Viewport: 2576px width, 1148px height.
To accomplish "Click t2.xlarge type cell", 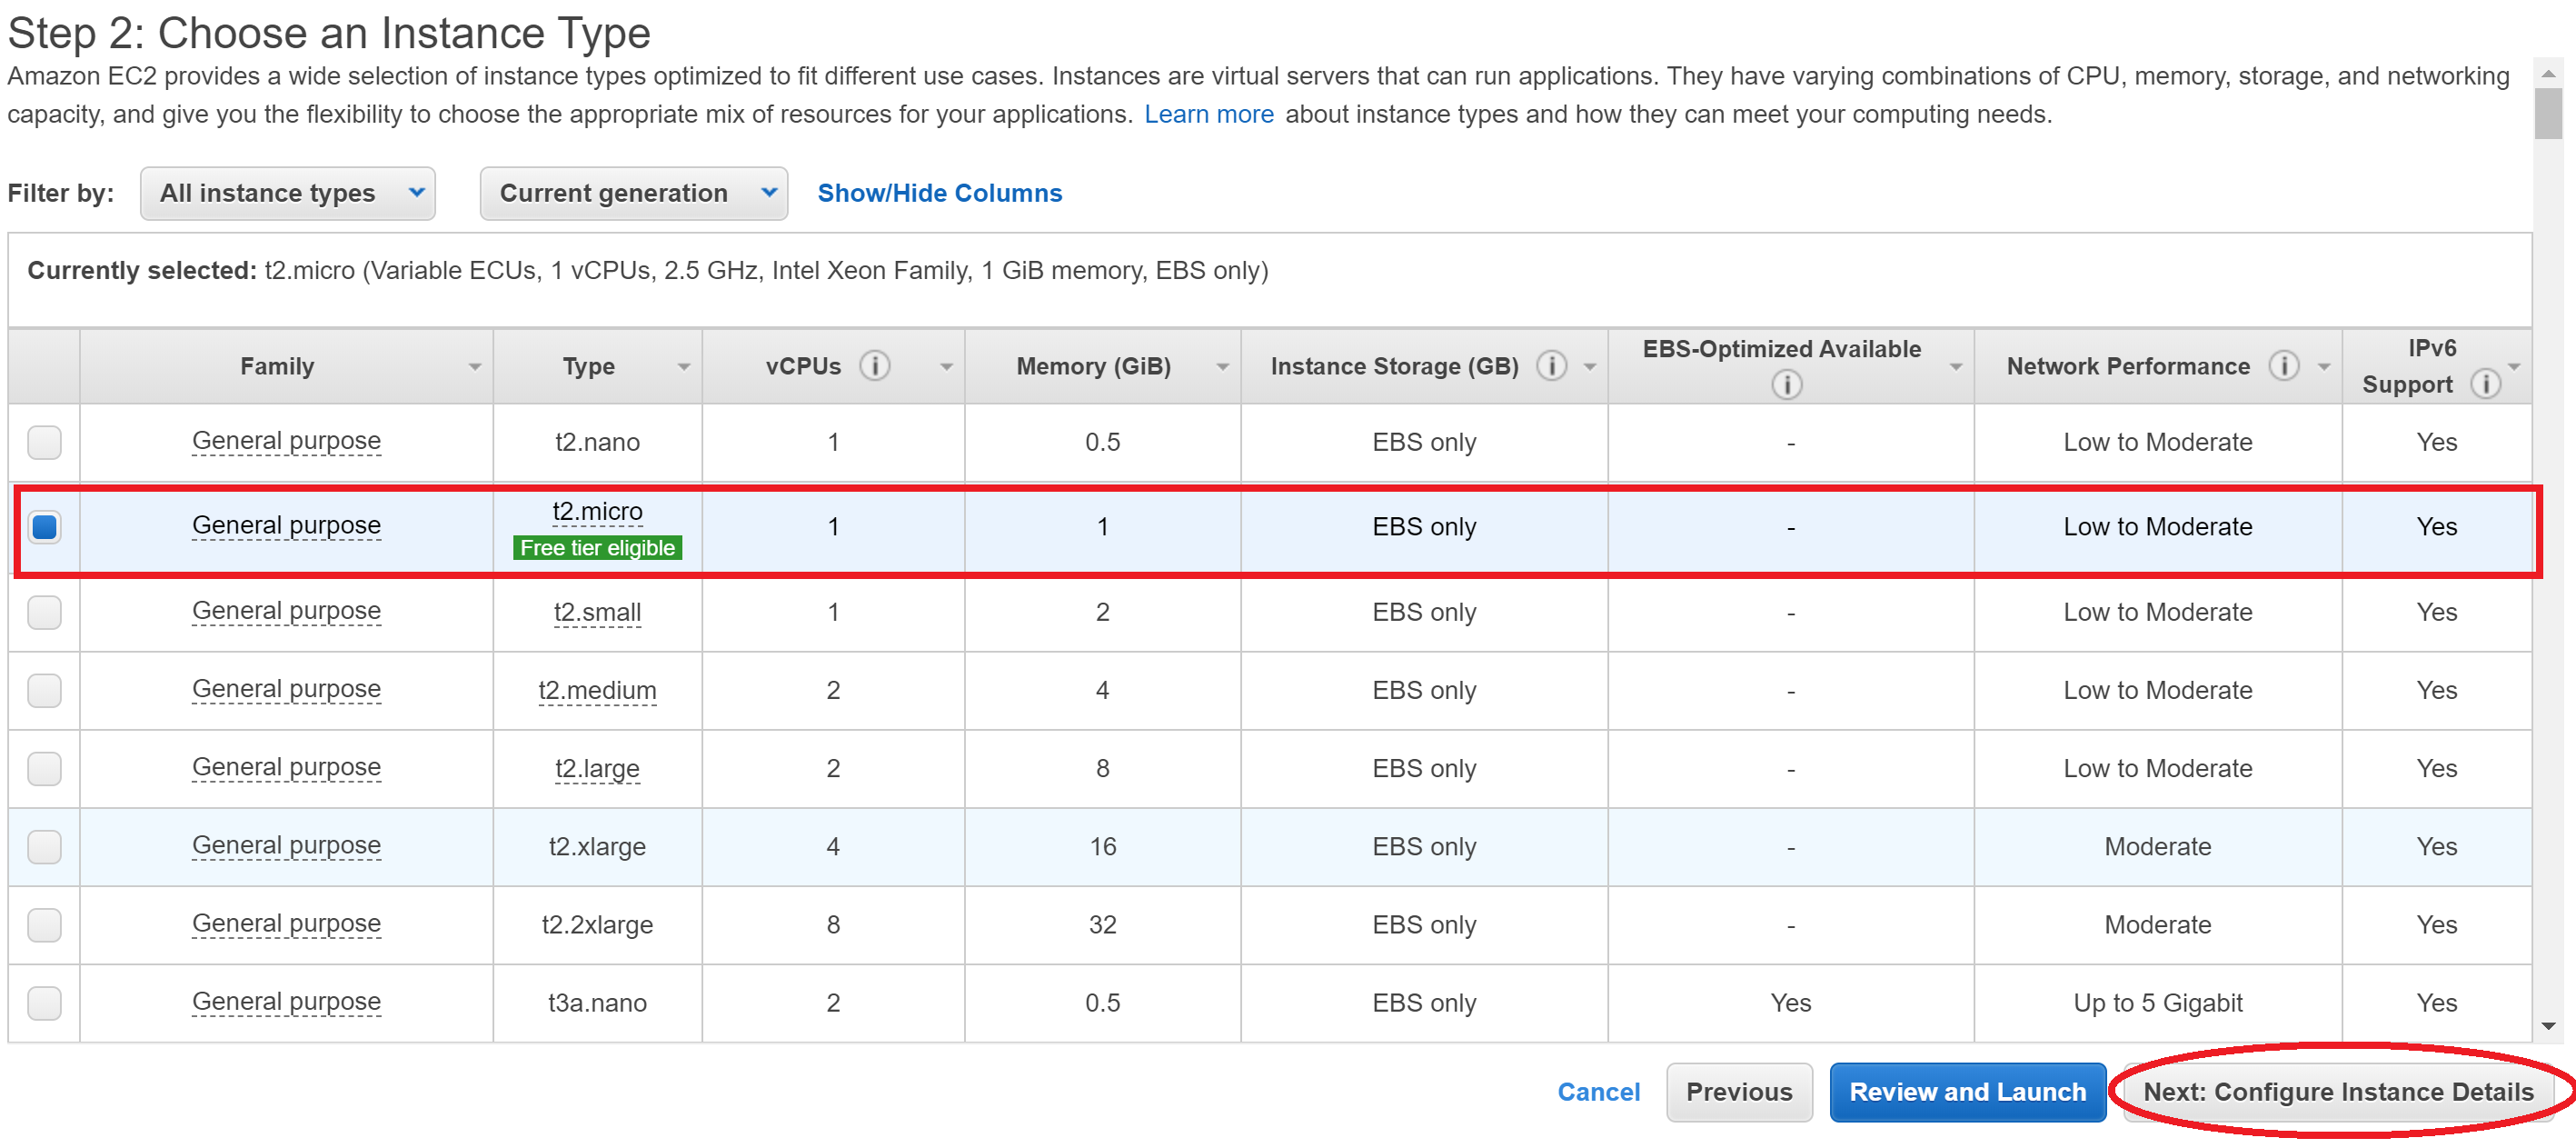I will point(597,847).
